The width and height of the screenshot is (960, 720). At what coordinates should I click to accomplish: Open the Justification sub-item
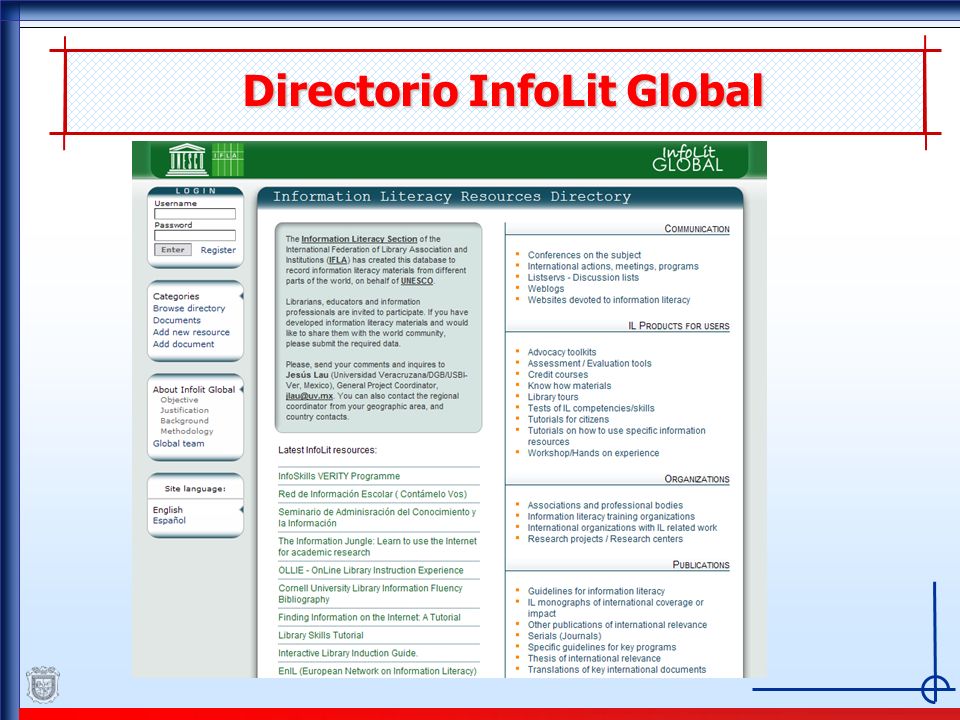[x=184, y=410]
